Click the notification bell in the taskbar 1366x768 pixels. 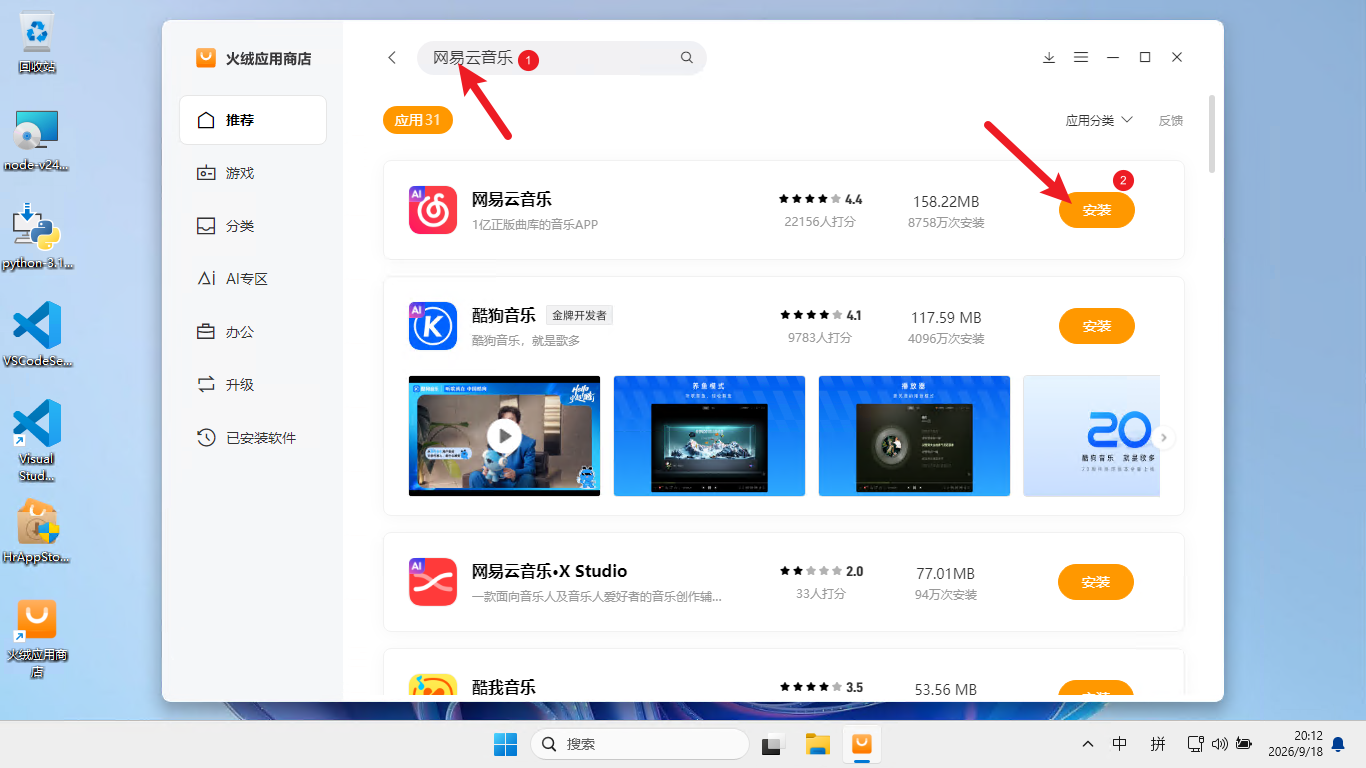(x=1338, y=744)
